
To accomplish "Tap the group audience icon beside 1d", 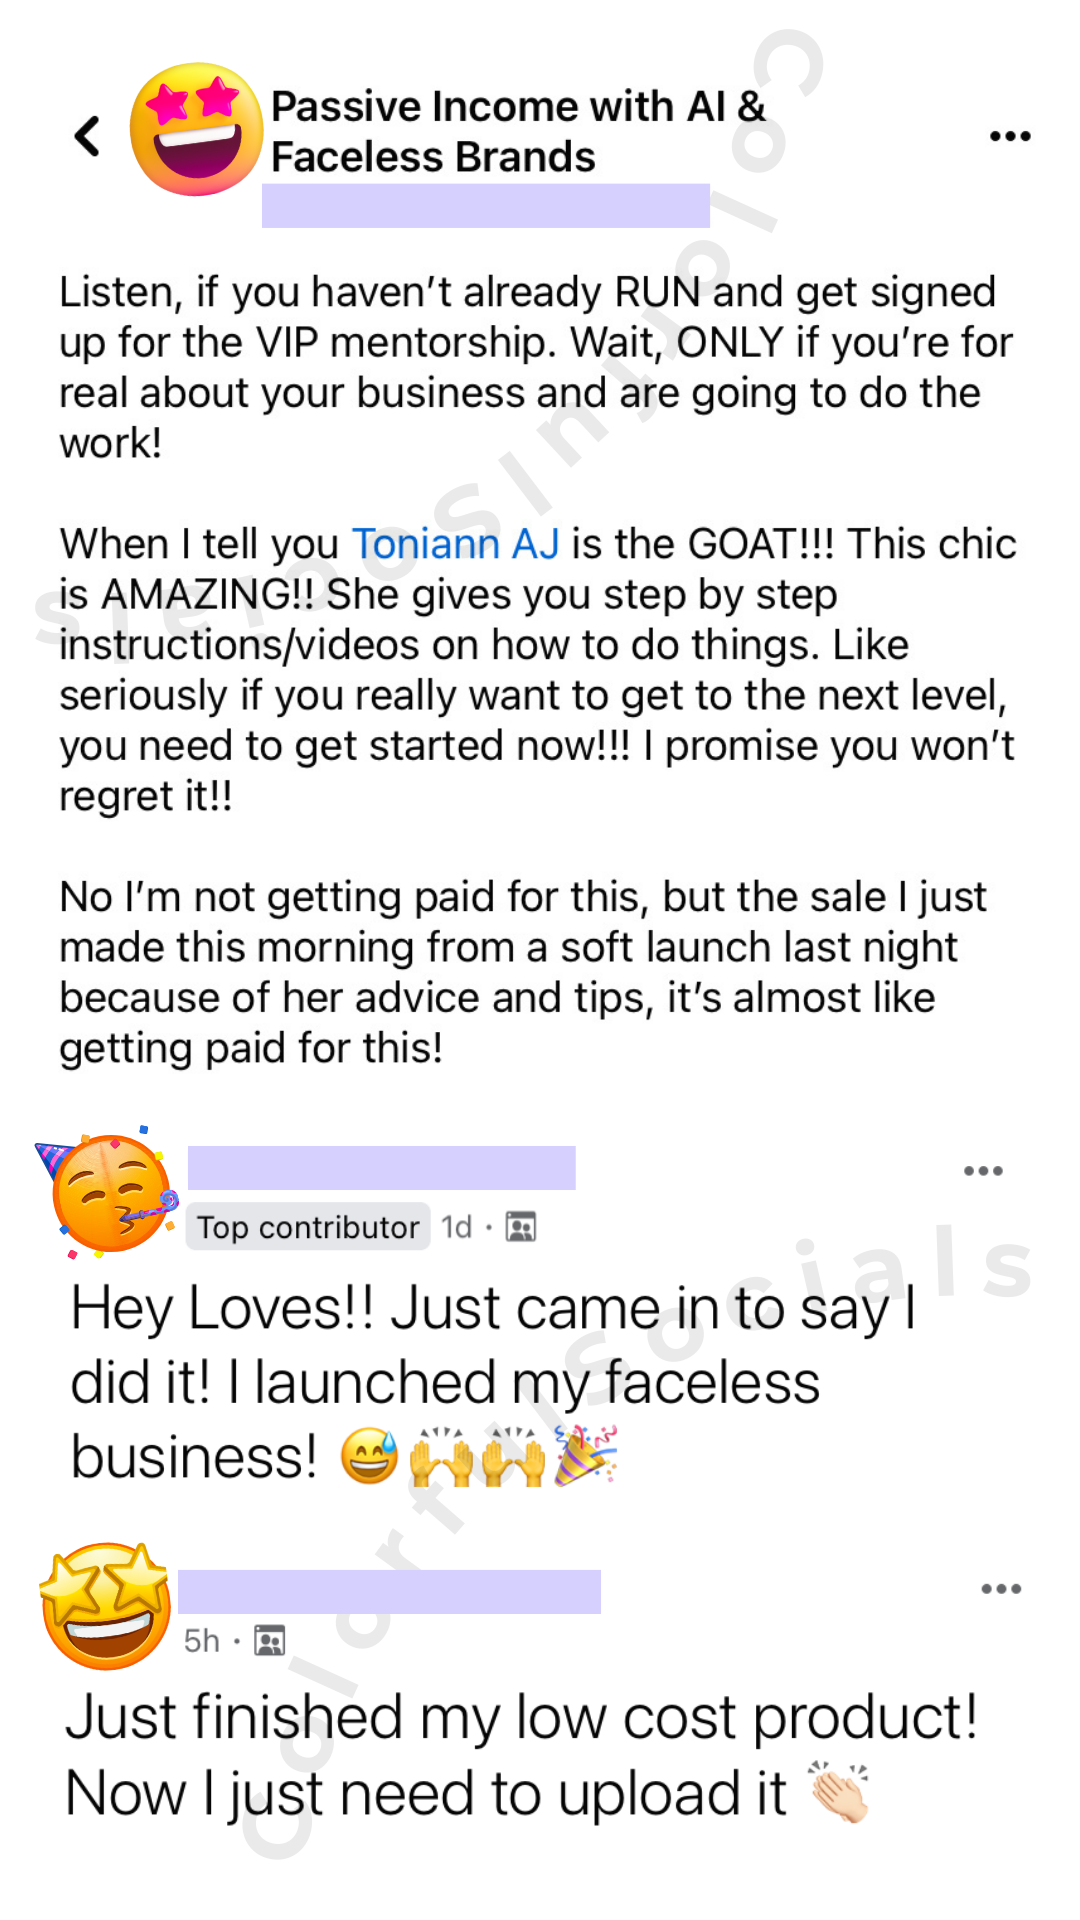I will coord(521,1227).
